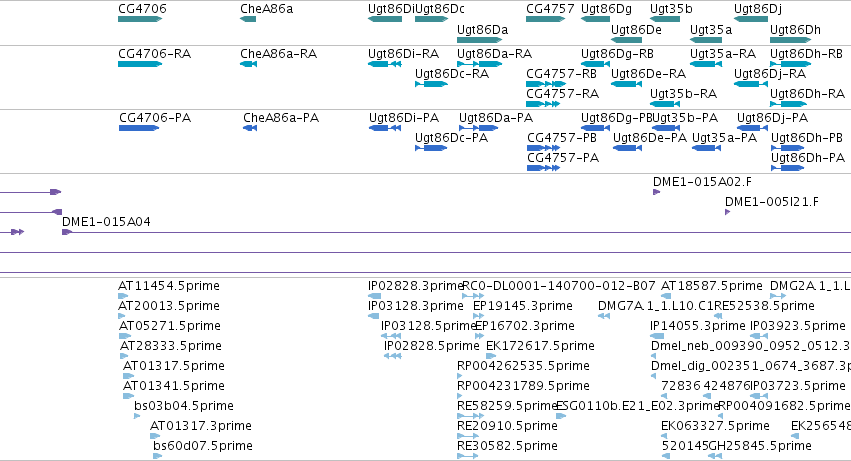Image resolution: width=851 pixels, height=461 pixels.
Task: Select the Ugt86Di-PA protein
Action: pos(385,128)
